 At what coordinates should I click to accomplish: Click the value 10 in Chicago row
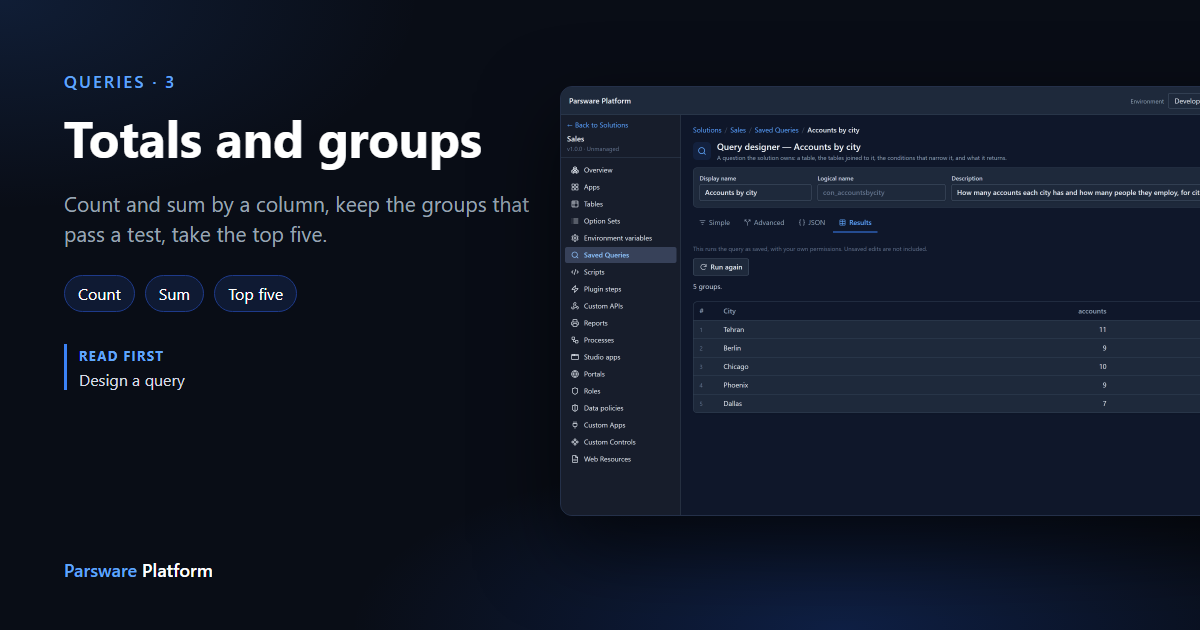[x=1102, y=366]
